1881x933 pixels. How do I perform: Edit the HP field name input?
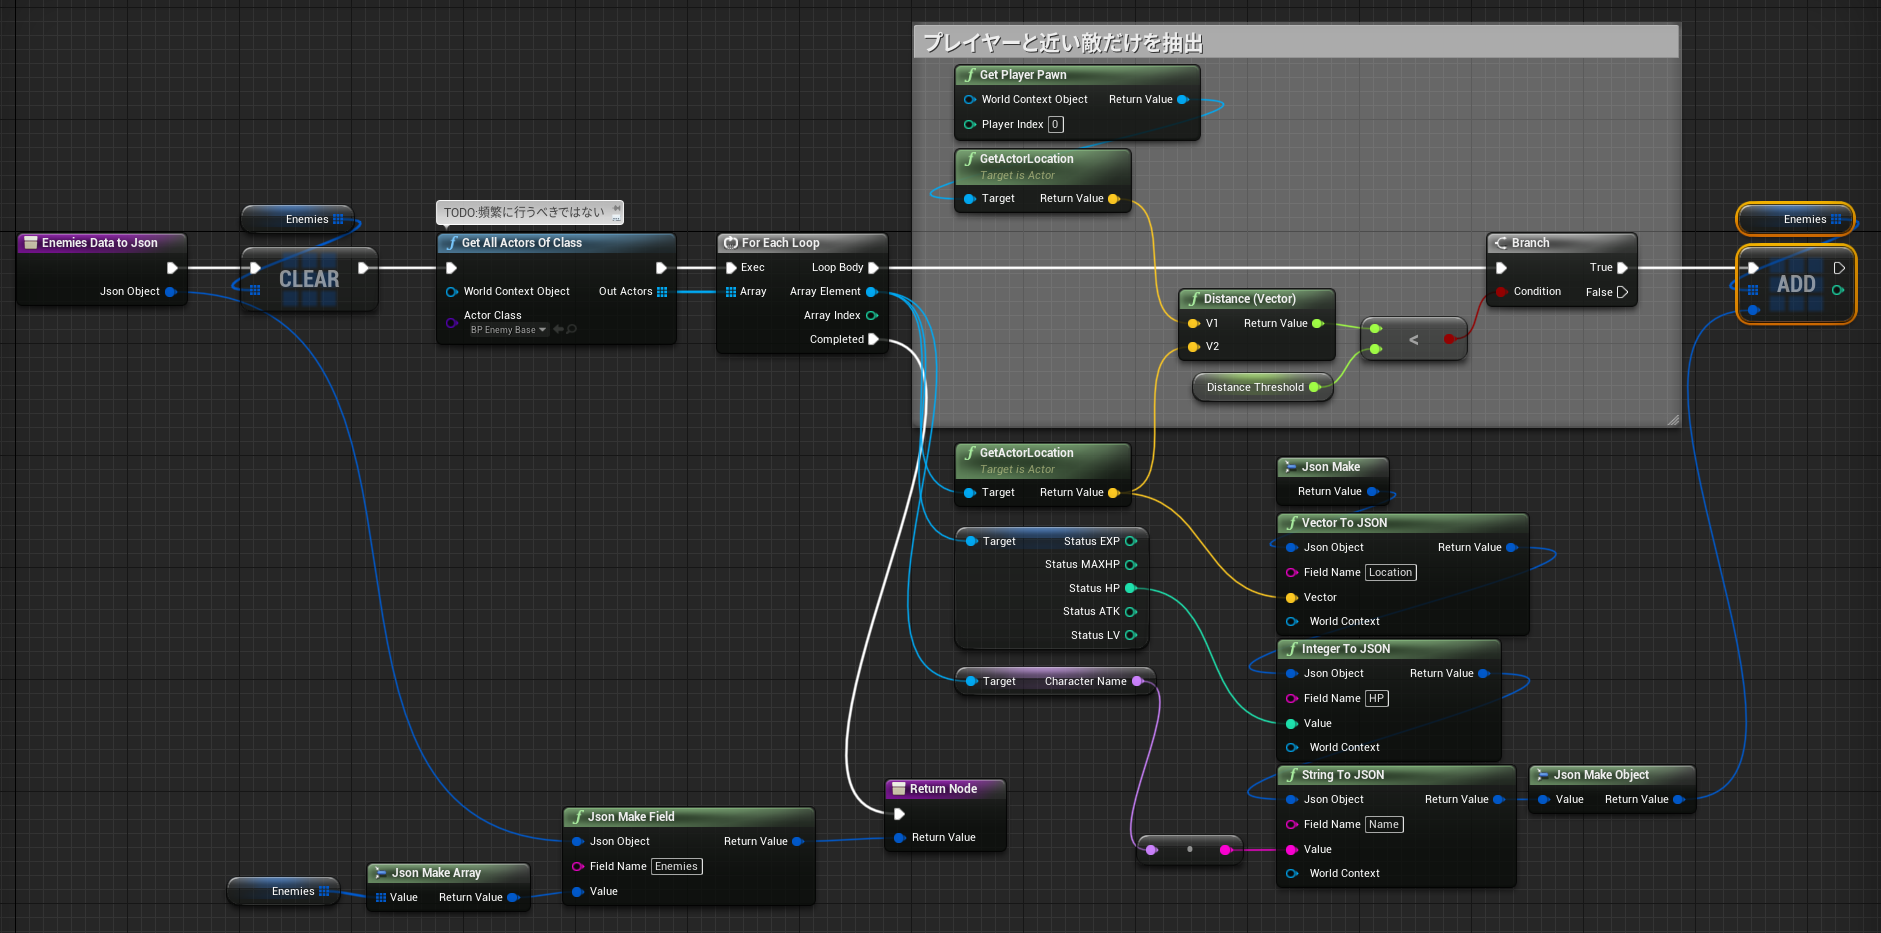tap(1376, 699)
